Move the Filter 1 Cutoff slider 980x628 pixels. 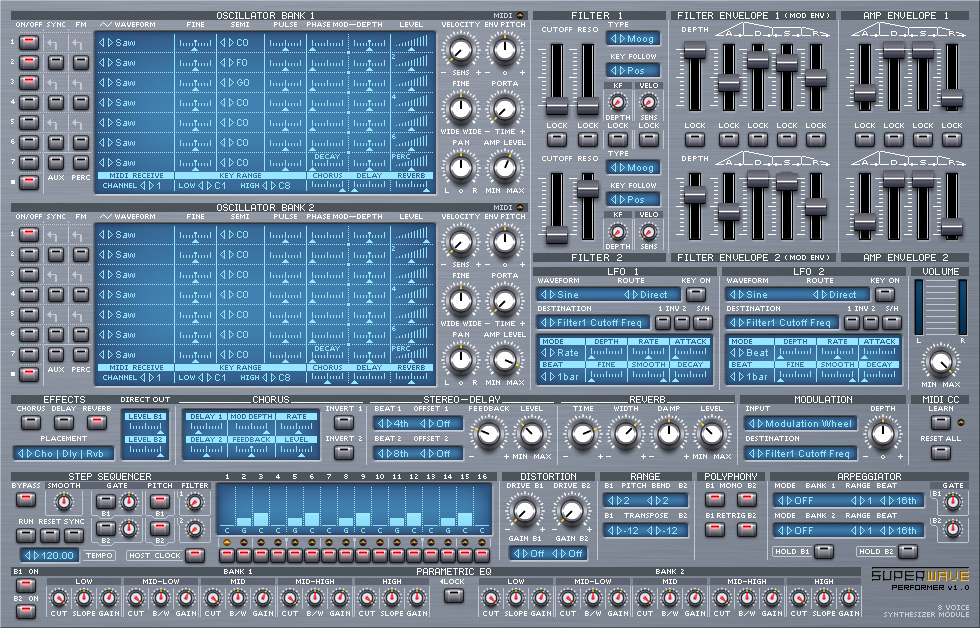pos(556,106)
